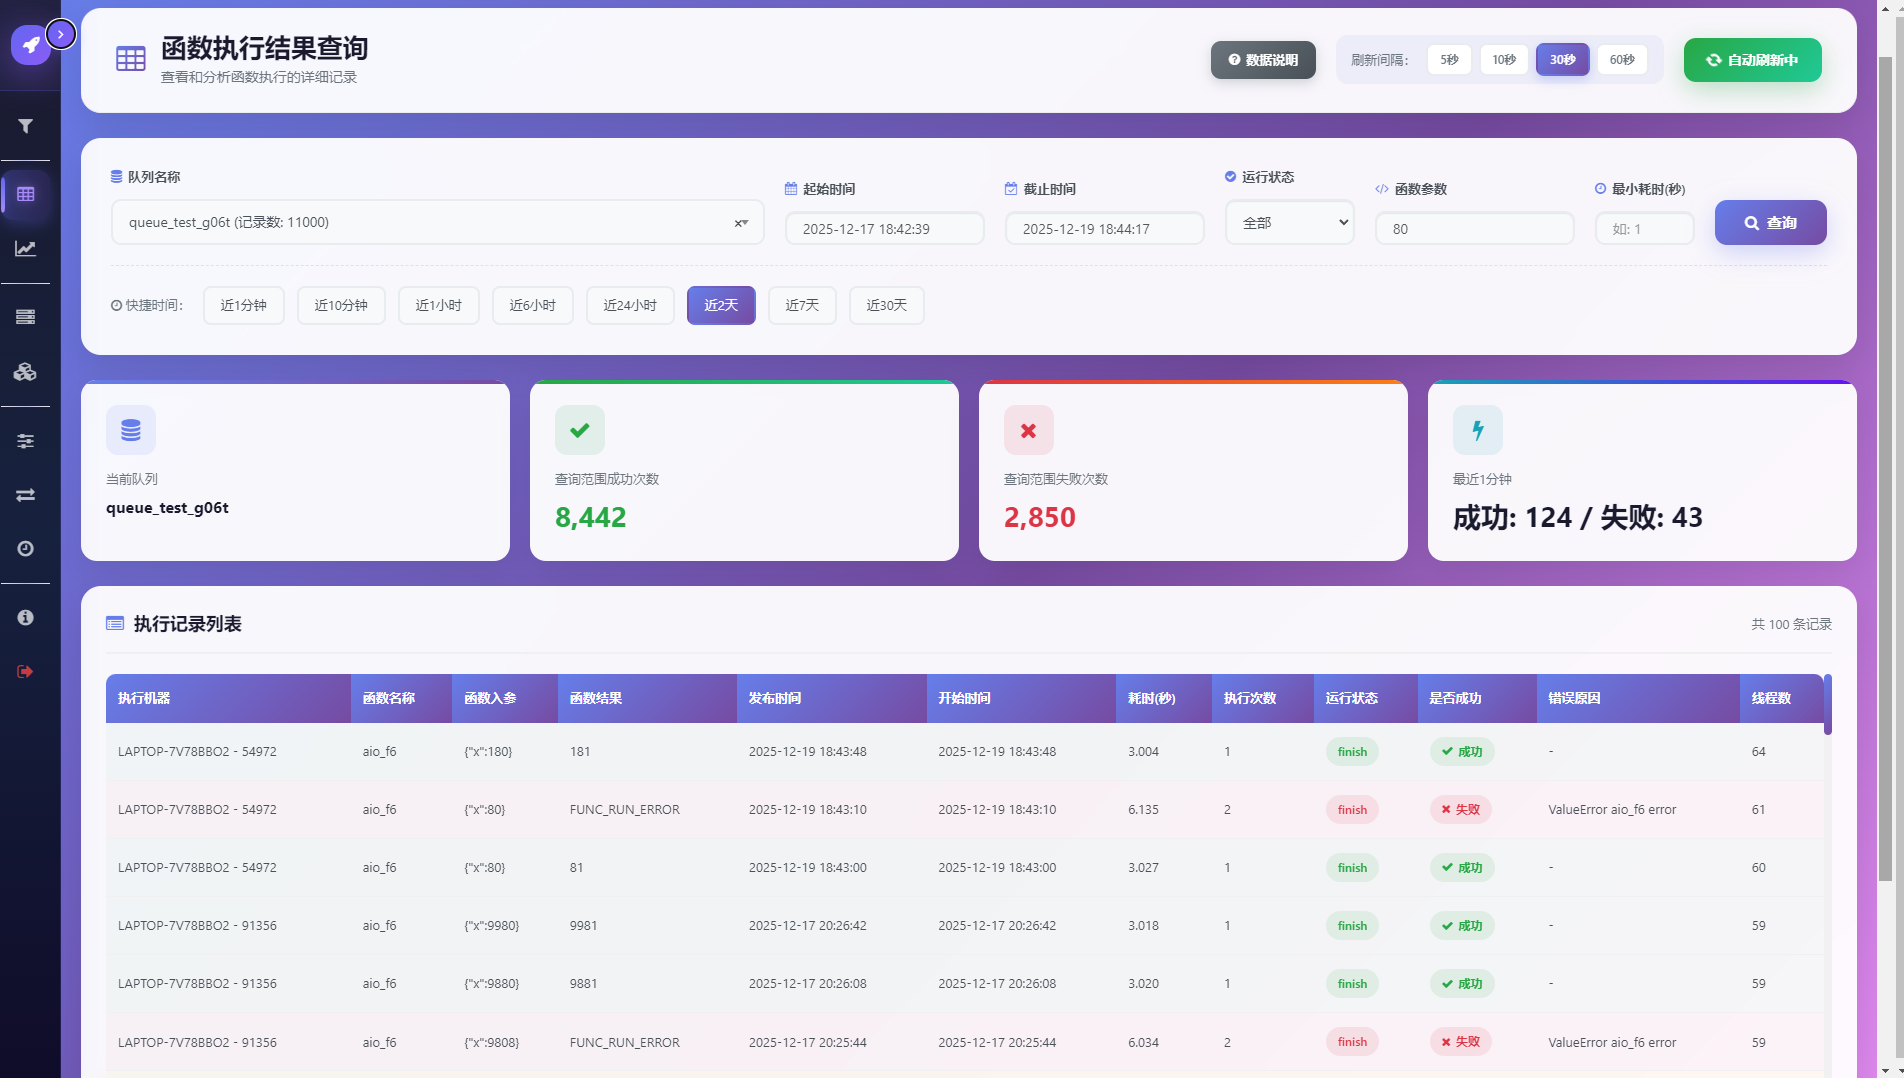This screenshot has width=1904, height=1078.
Task: Click the 最小耗时 input field
Action: [1644, 229]
